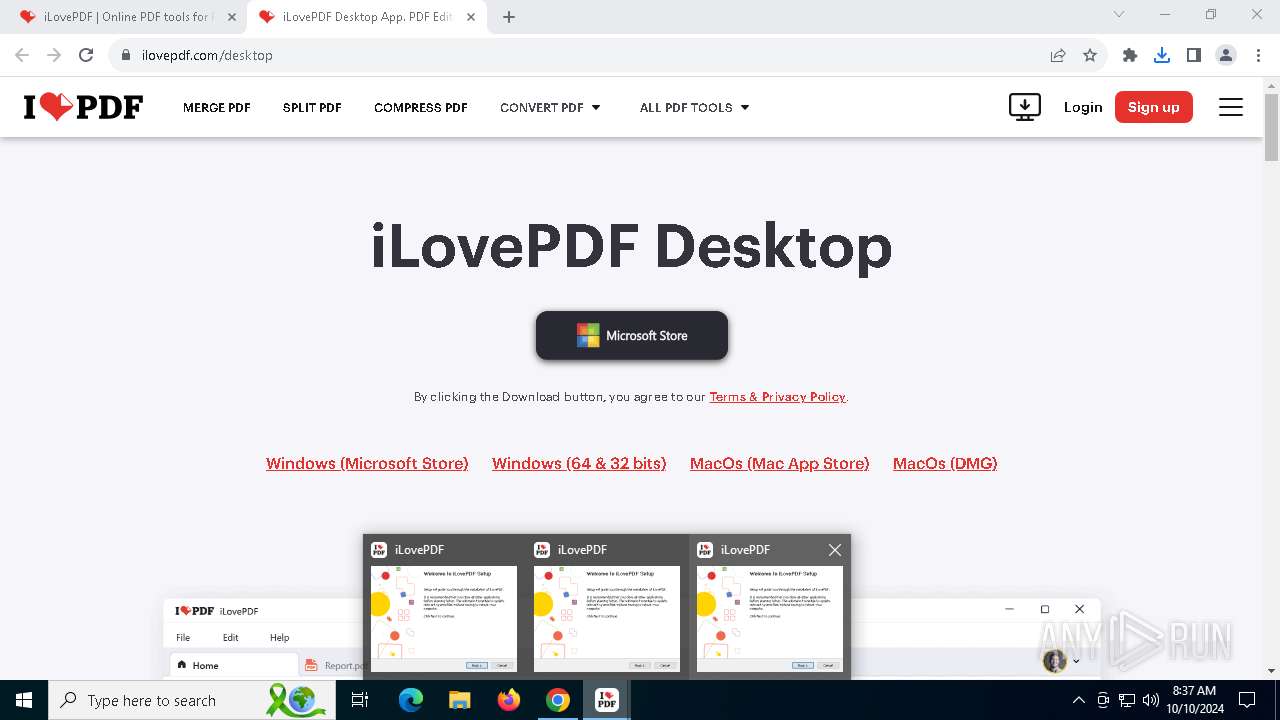Click the Login link

point(1083,107)
